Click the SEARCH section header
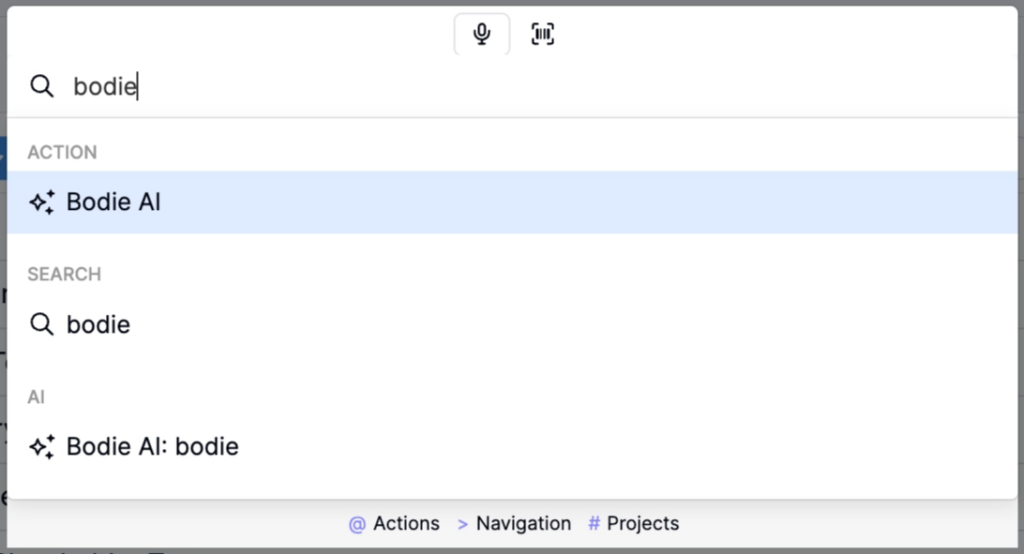Viewport: 1024px width, 554px height. coord(64,274)
